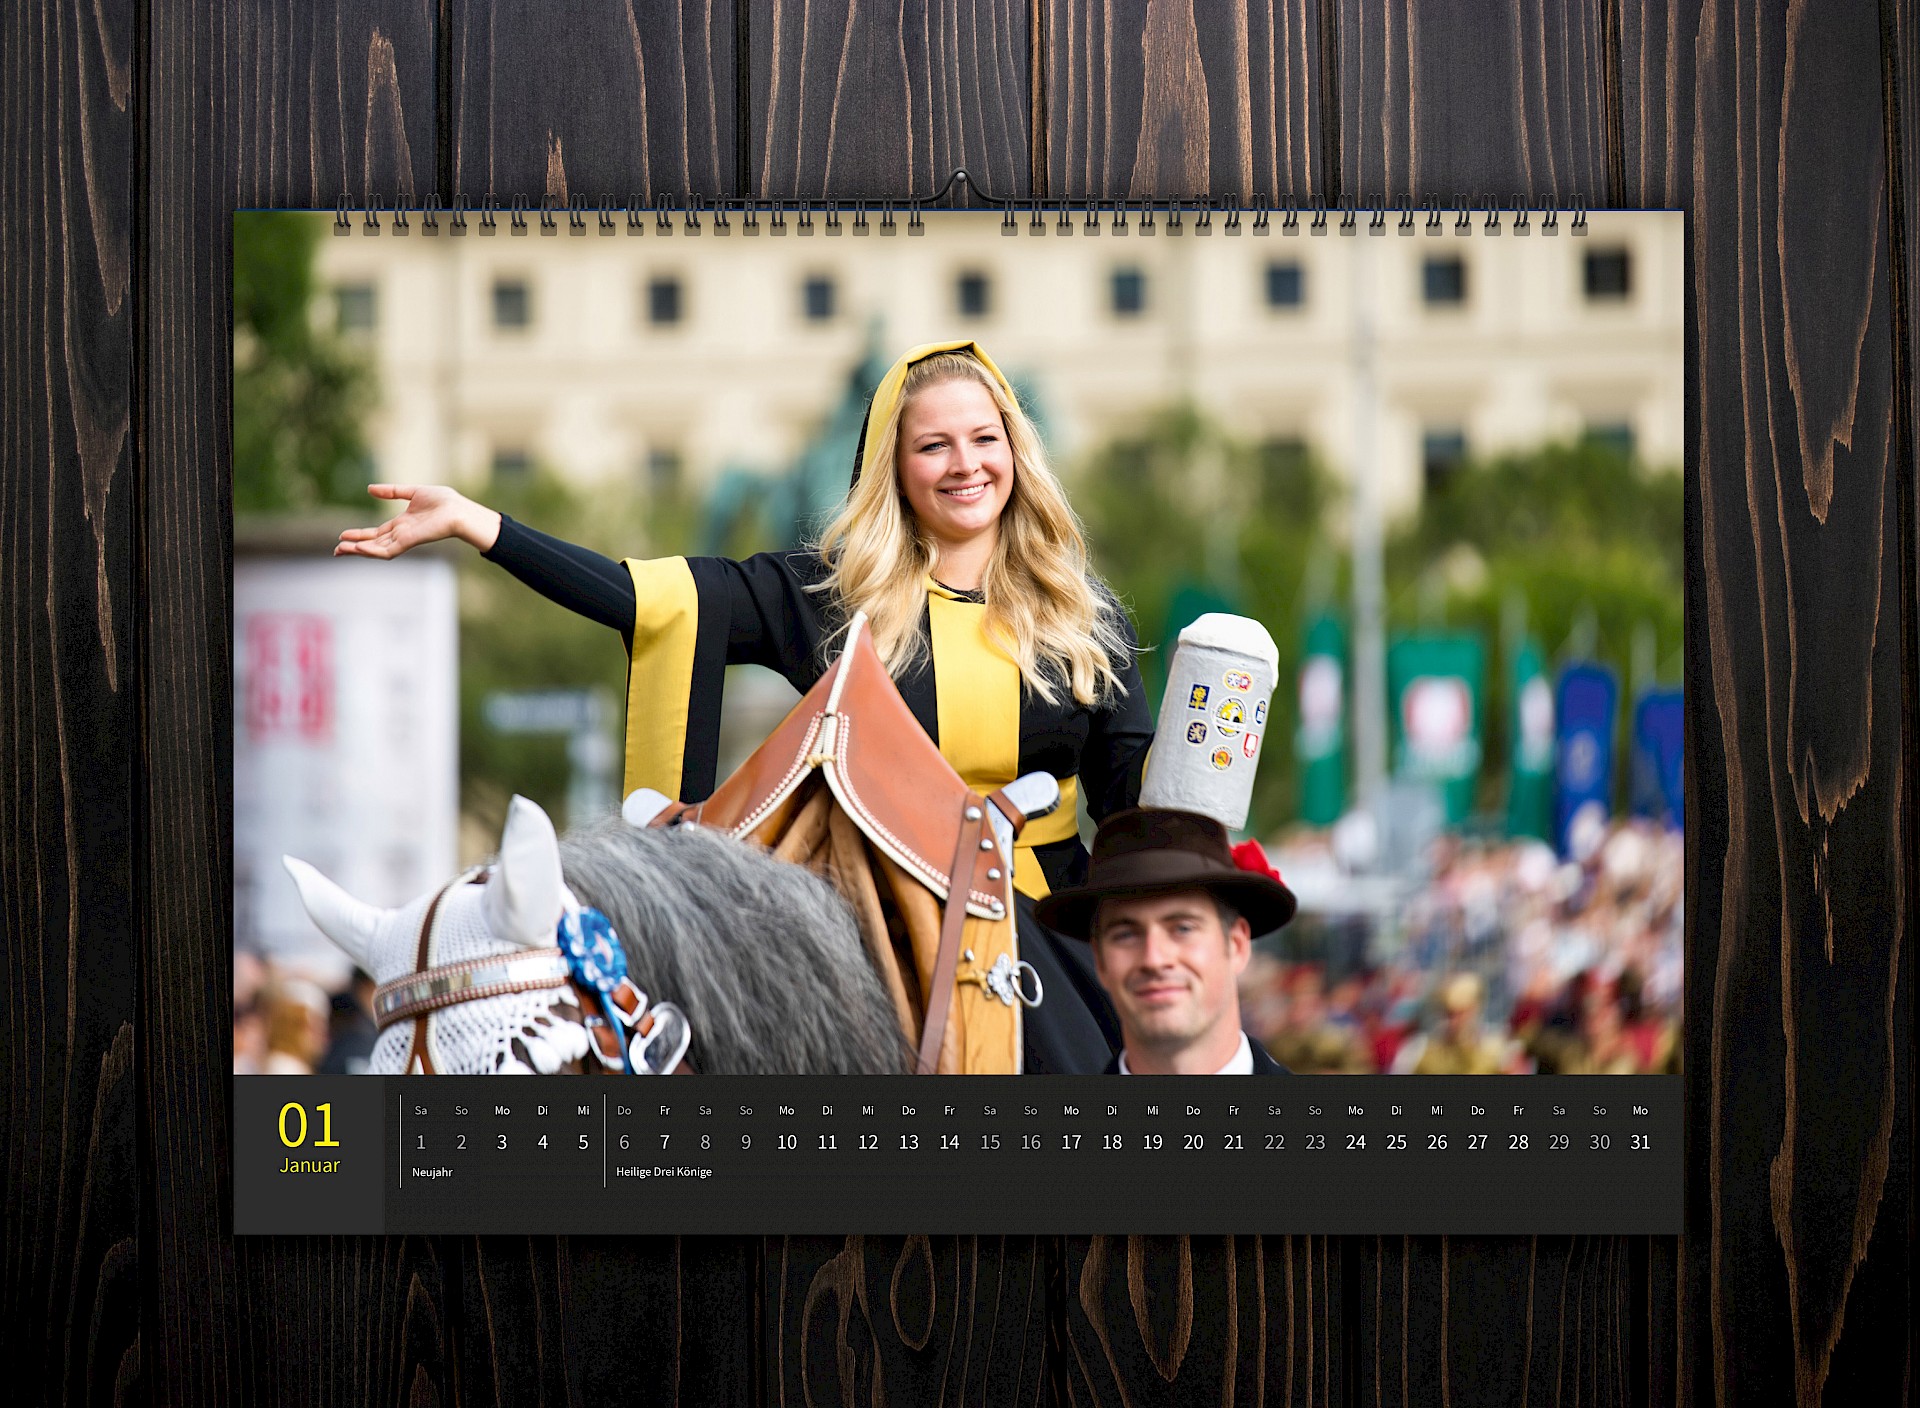Screen dimensions: 1920x1408
Task: Select date 16 in the calendar strip
Action: click(1031, 1142)
